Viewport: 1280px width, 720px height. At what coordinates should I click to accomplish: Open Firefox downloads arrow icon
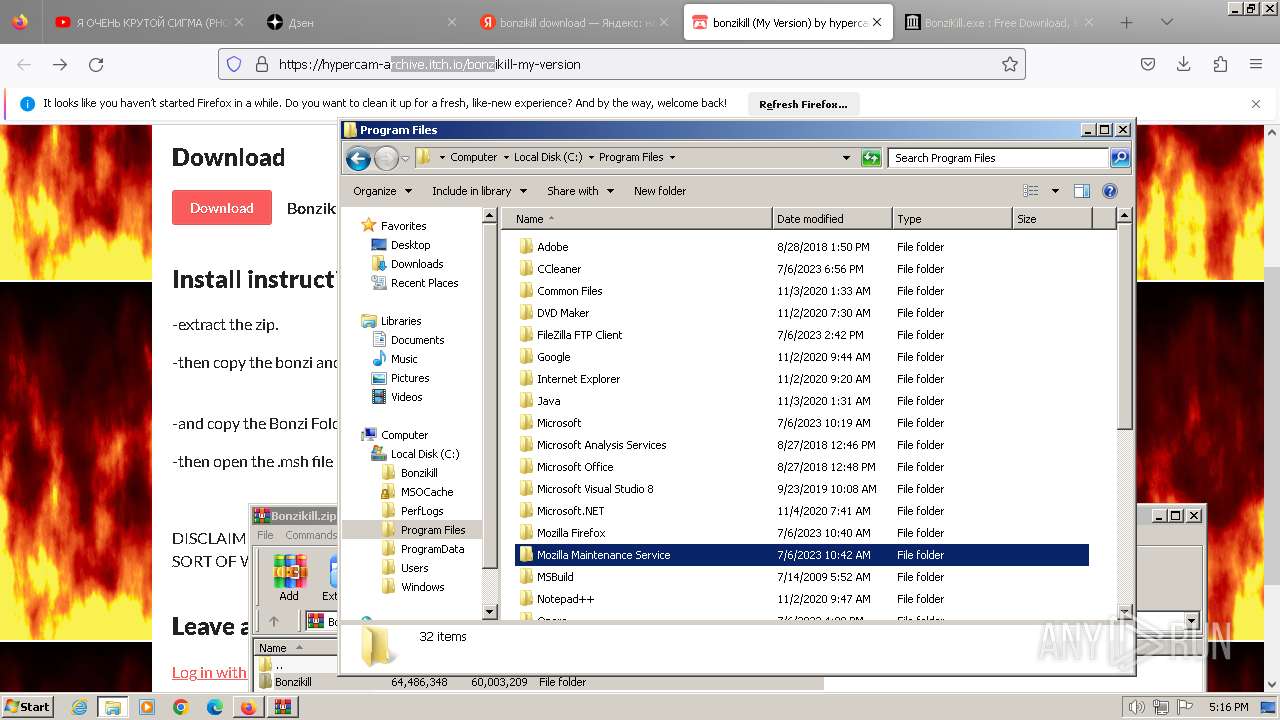click(1184, 64)
